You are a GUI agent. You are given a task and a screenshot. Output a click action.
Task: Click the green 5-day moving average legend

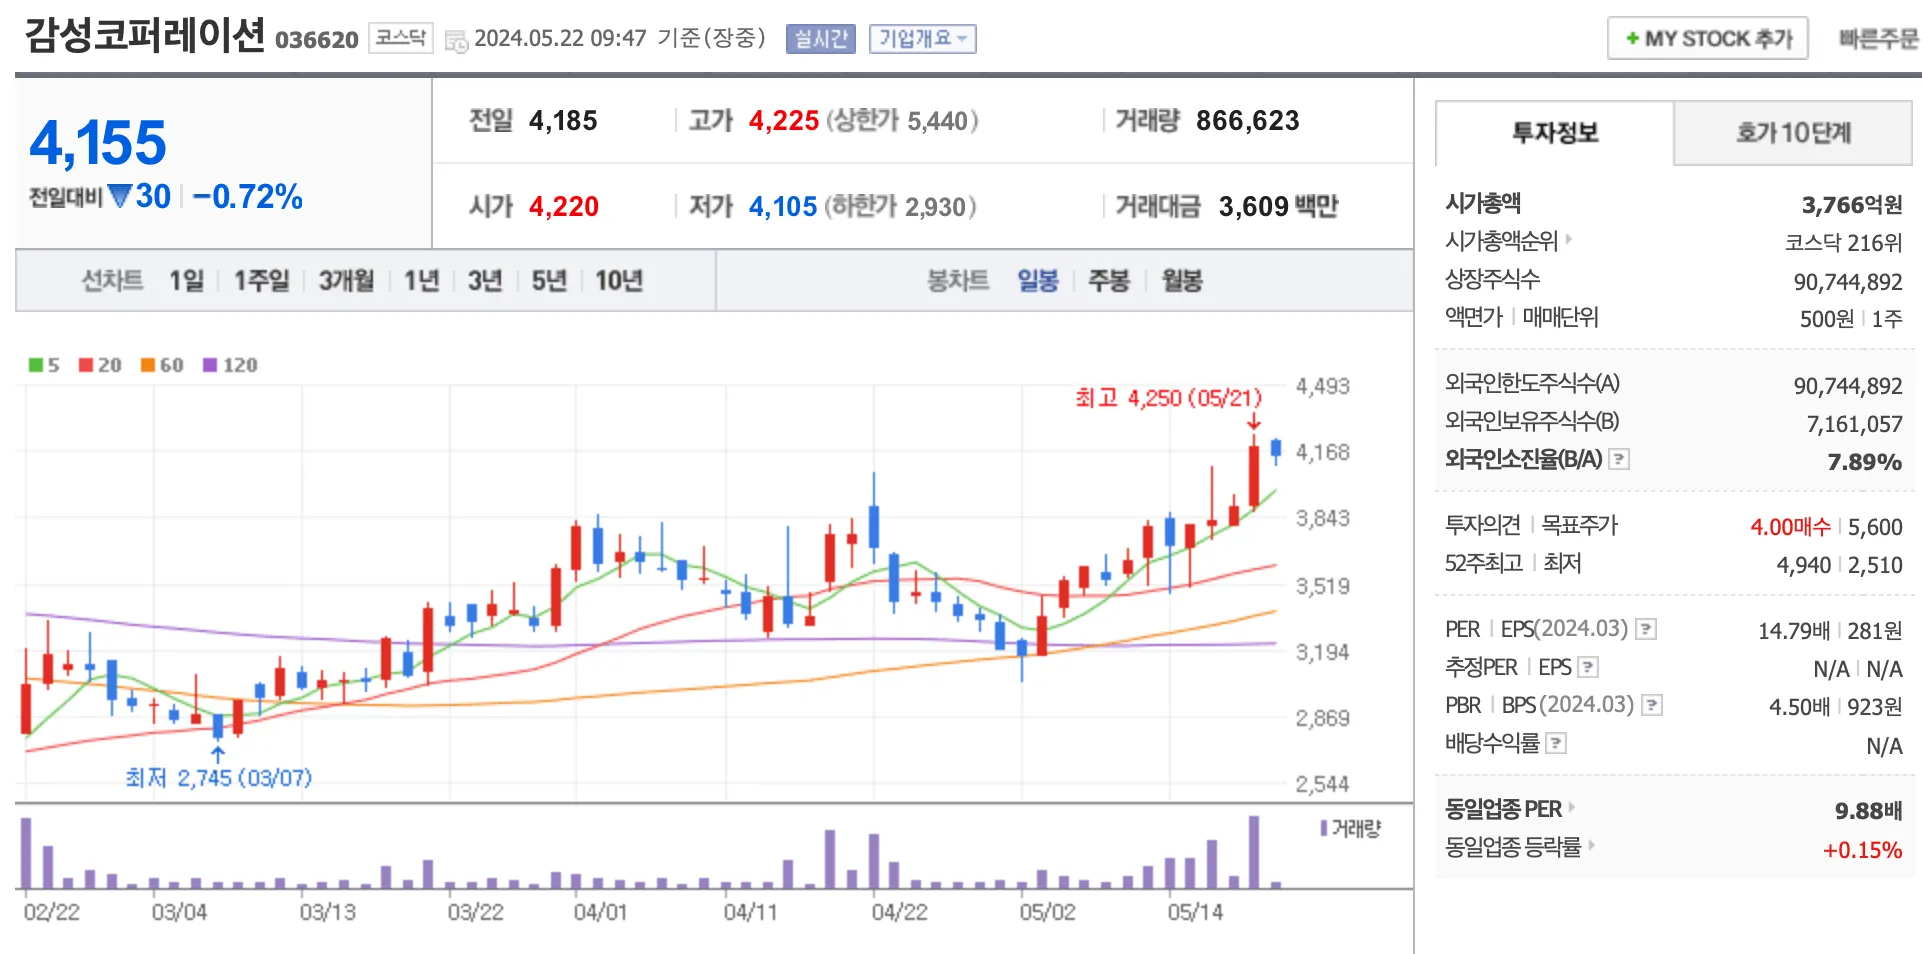point(44,365)
